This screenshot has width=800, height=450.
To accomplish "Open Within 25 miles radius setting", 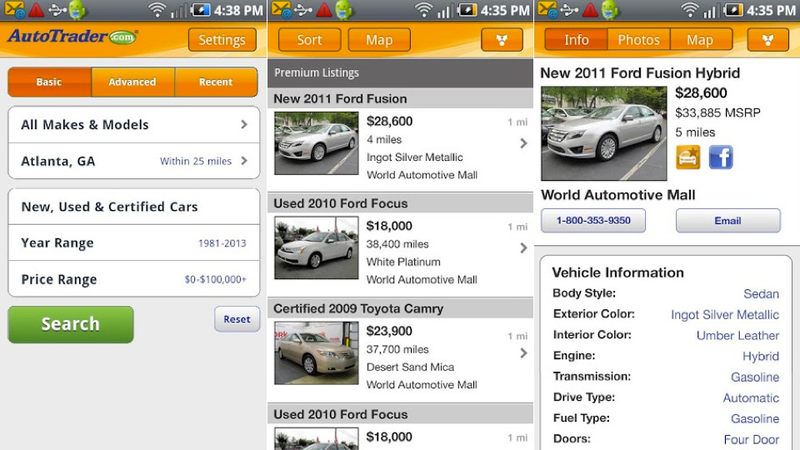I will (195, 161).
